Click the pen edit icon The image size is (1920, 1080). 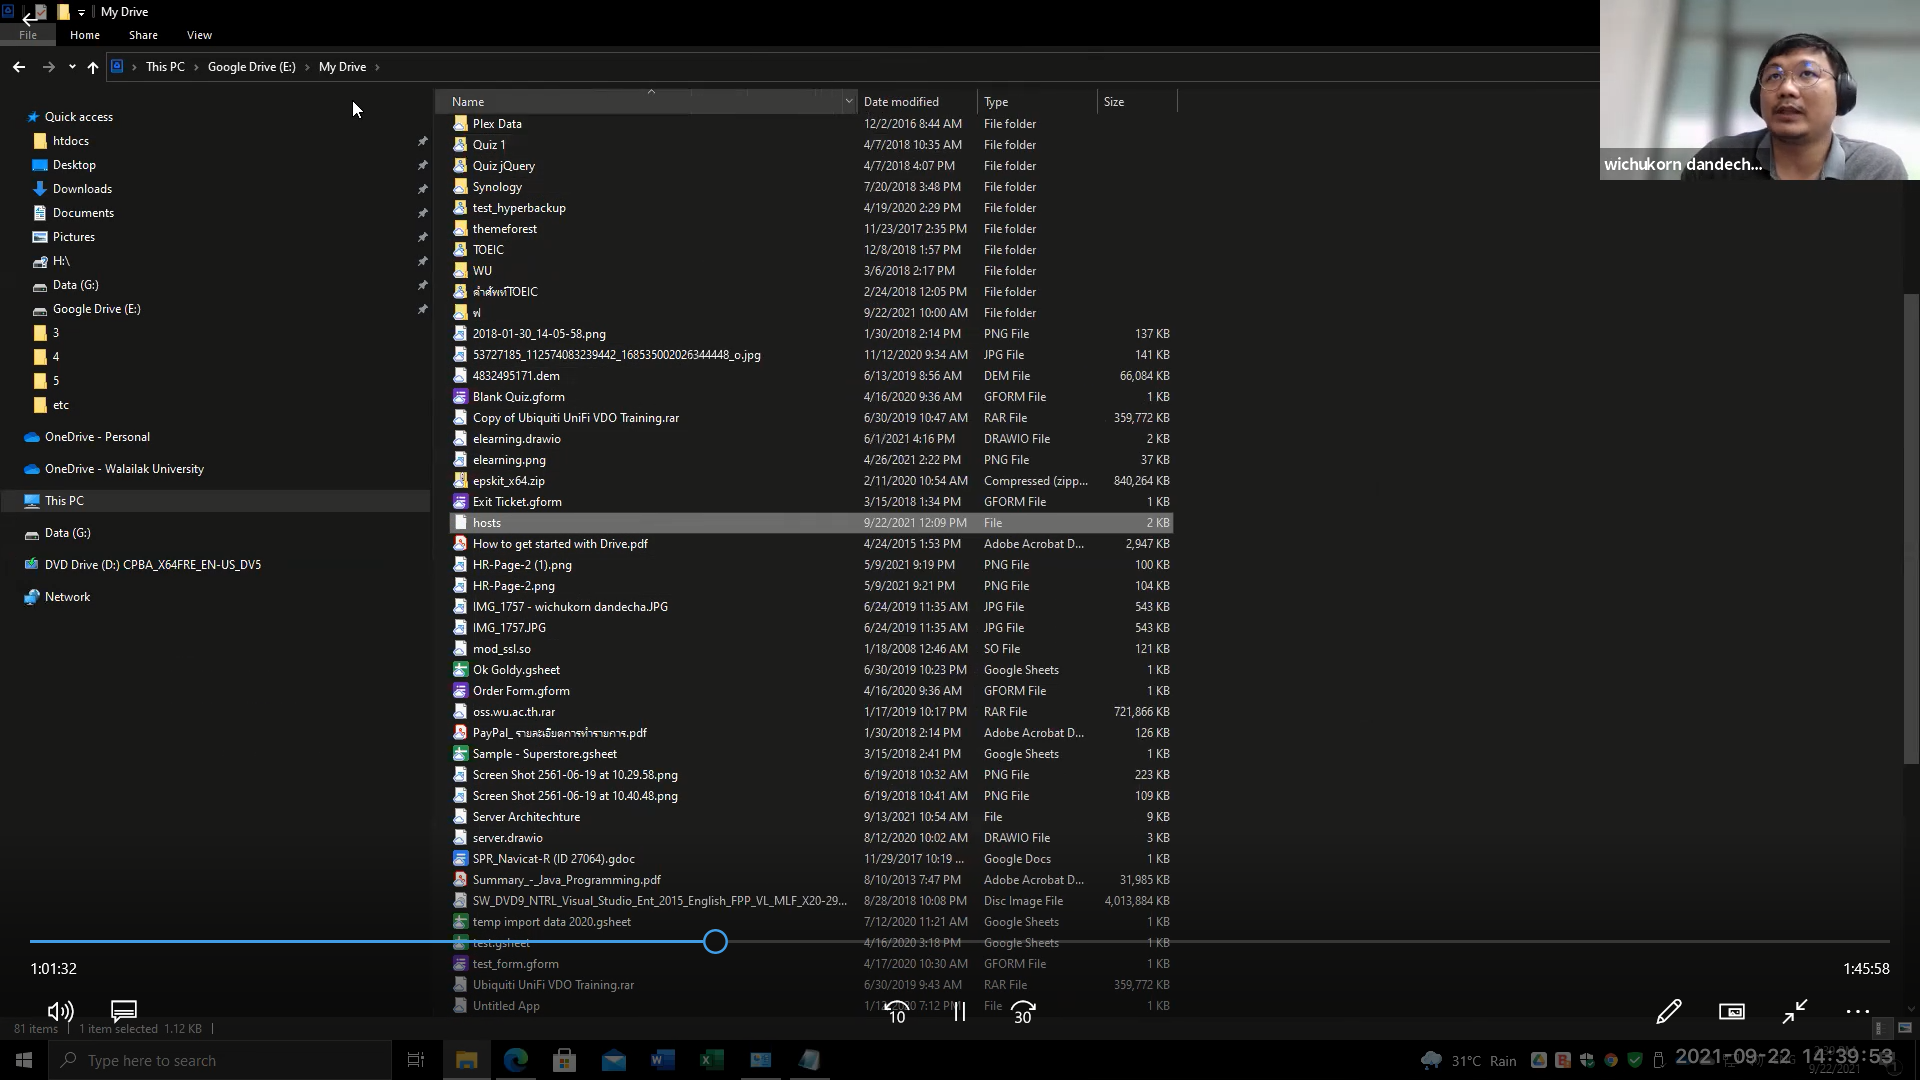pyautogui.click(x=1668, y=1012)
